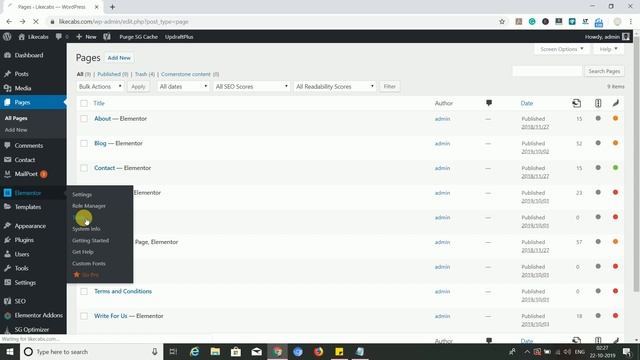Click the links count column header icon

[576, 103]
